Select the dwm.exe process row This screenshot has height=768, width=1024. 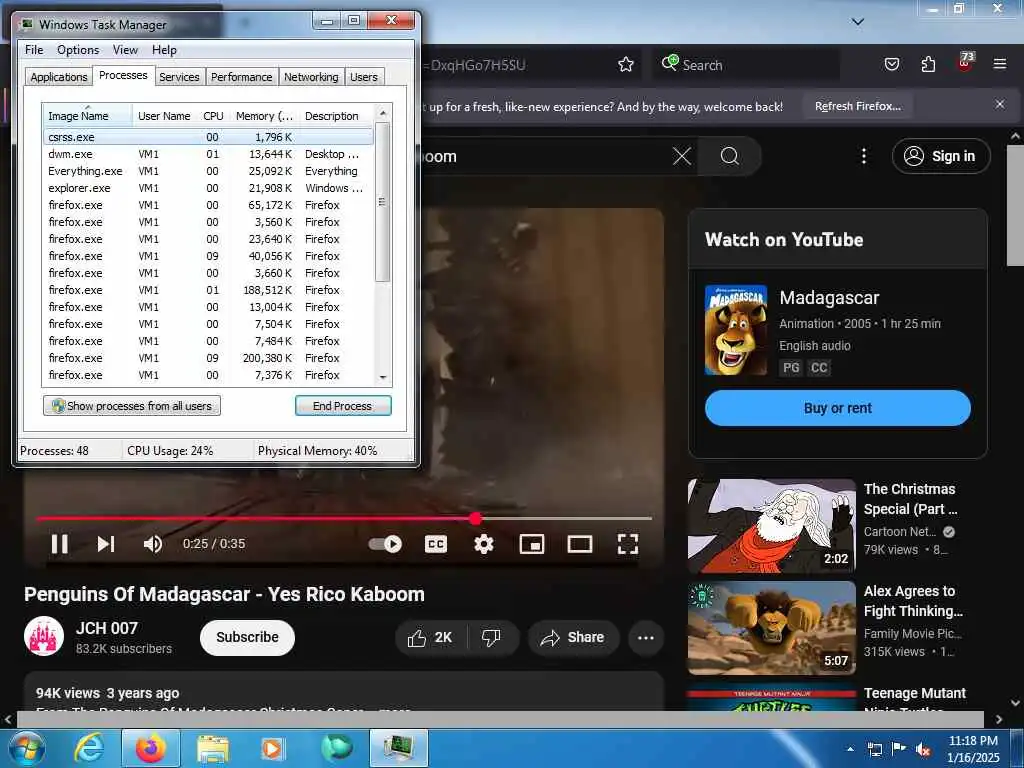coord(208,154)
